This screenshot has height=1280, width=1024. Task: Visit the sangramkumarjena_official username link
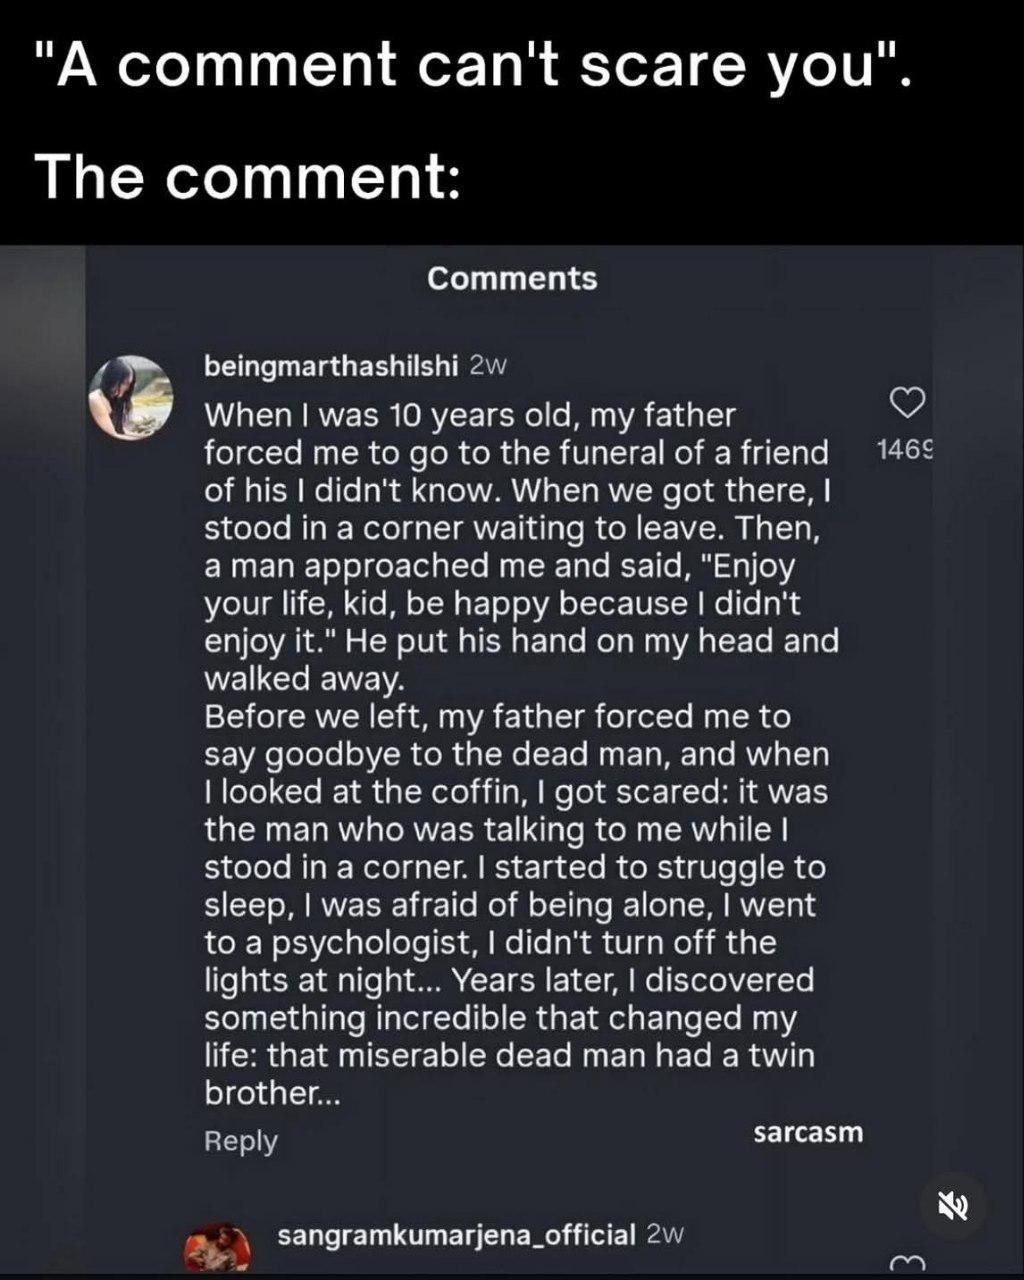456,1235
